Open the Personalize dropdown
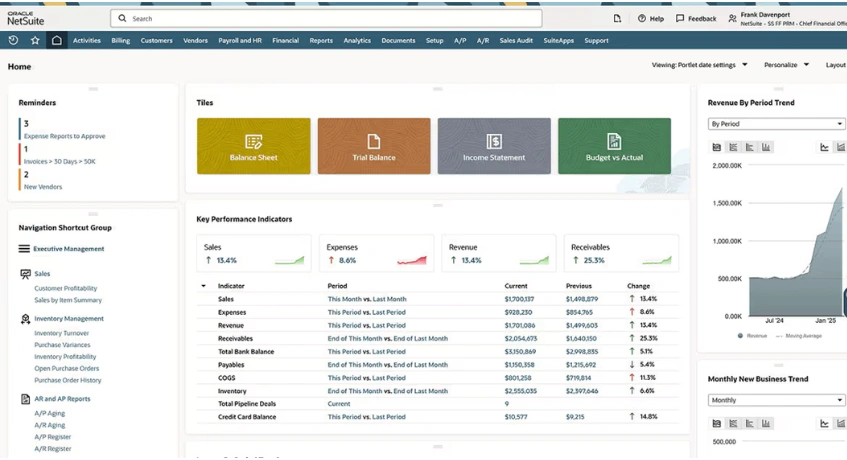This screenshot has height=460, width=847. pyautogui.click(x=786, y=65)
